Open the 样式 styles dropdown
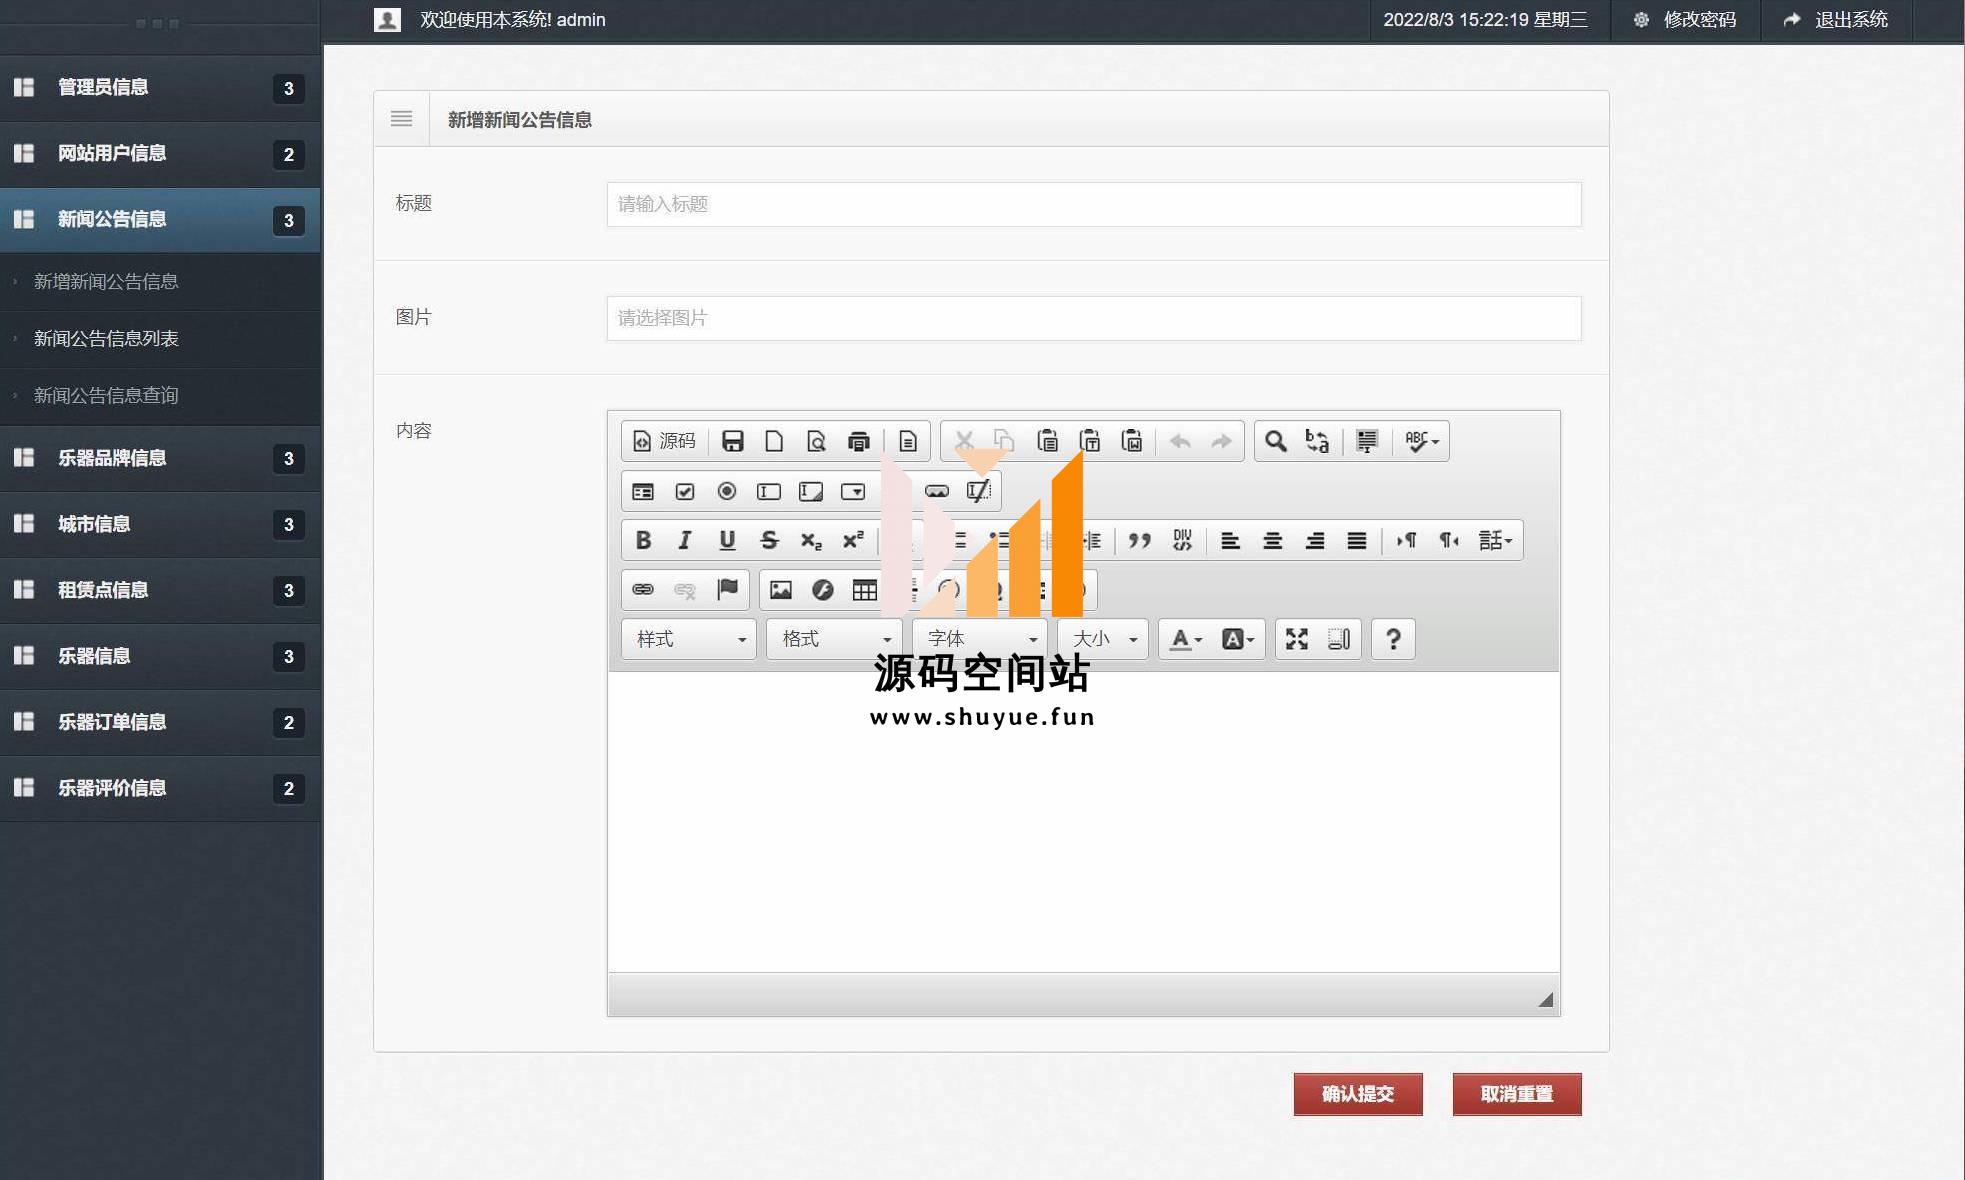1965x1180 pixels. (x=689, y=639)
